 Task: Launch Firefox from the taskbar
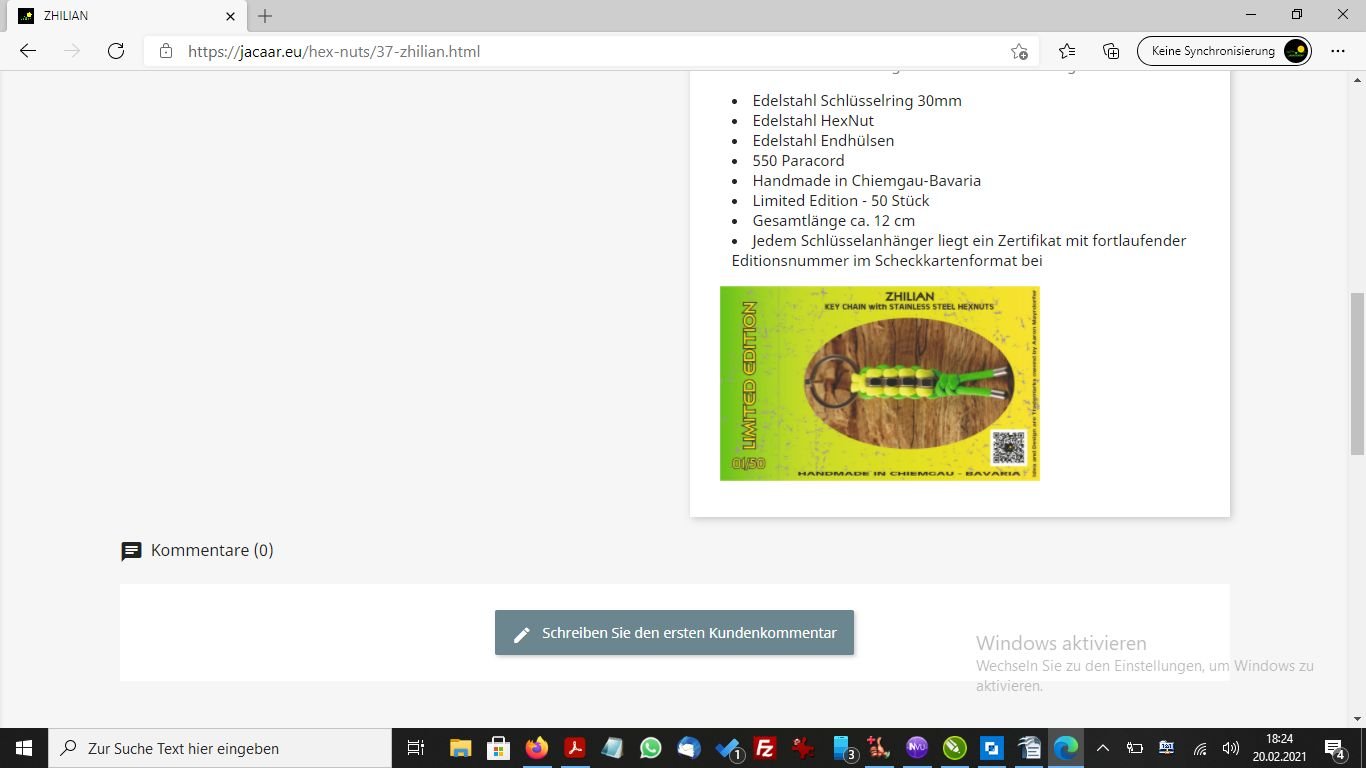(537, 748)
